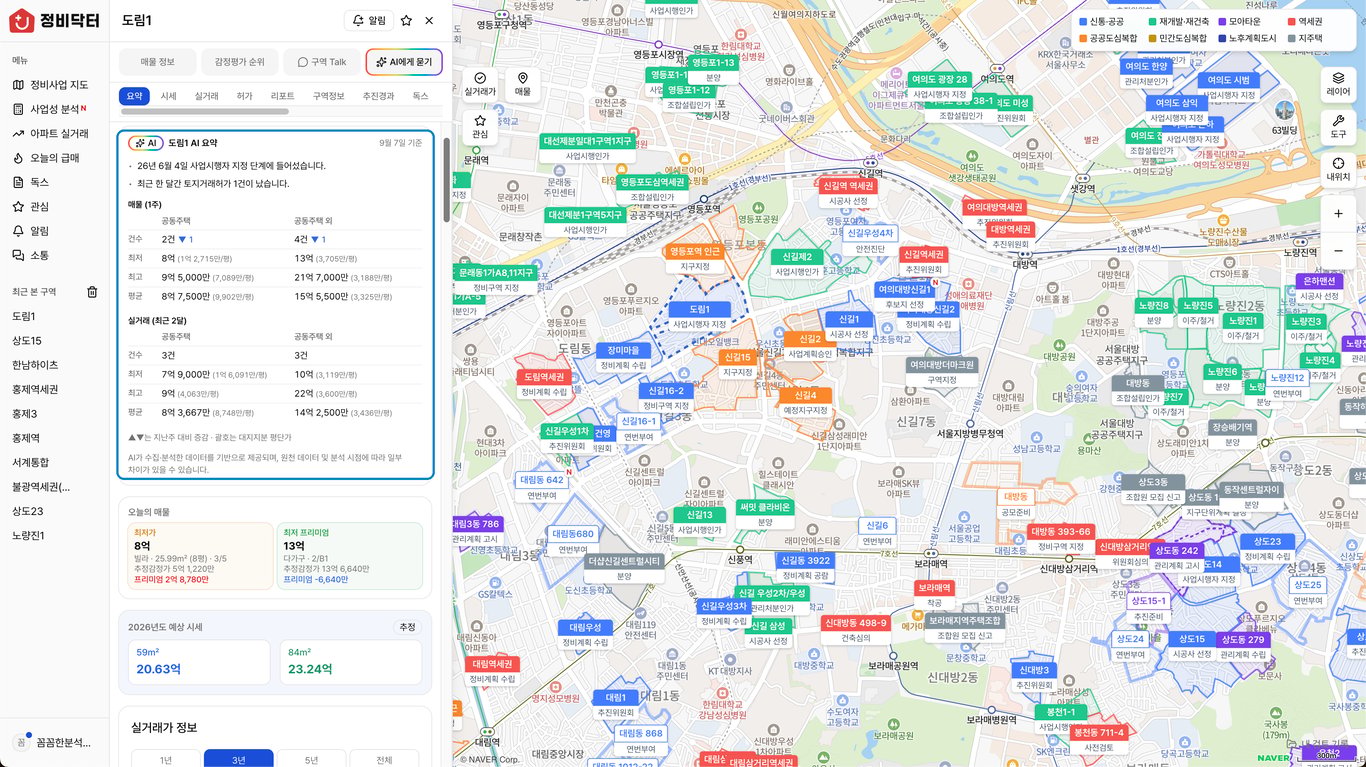Switch to the 감정평가 순위 tab
This screenshot has width=1366, height=767.
click(x=239, y=62)
